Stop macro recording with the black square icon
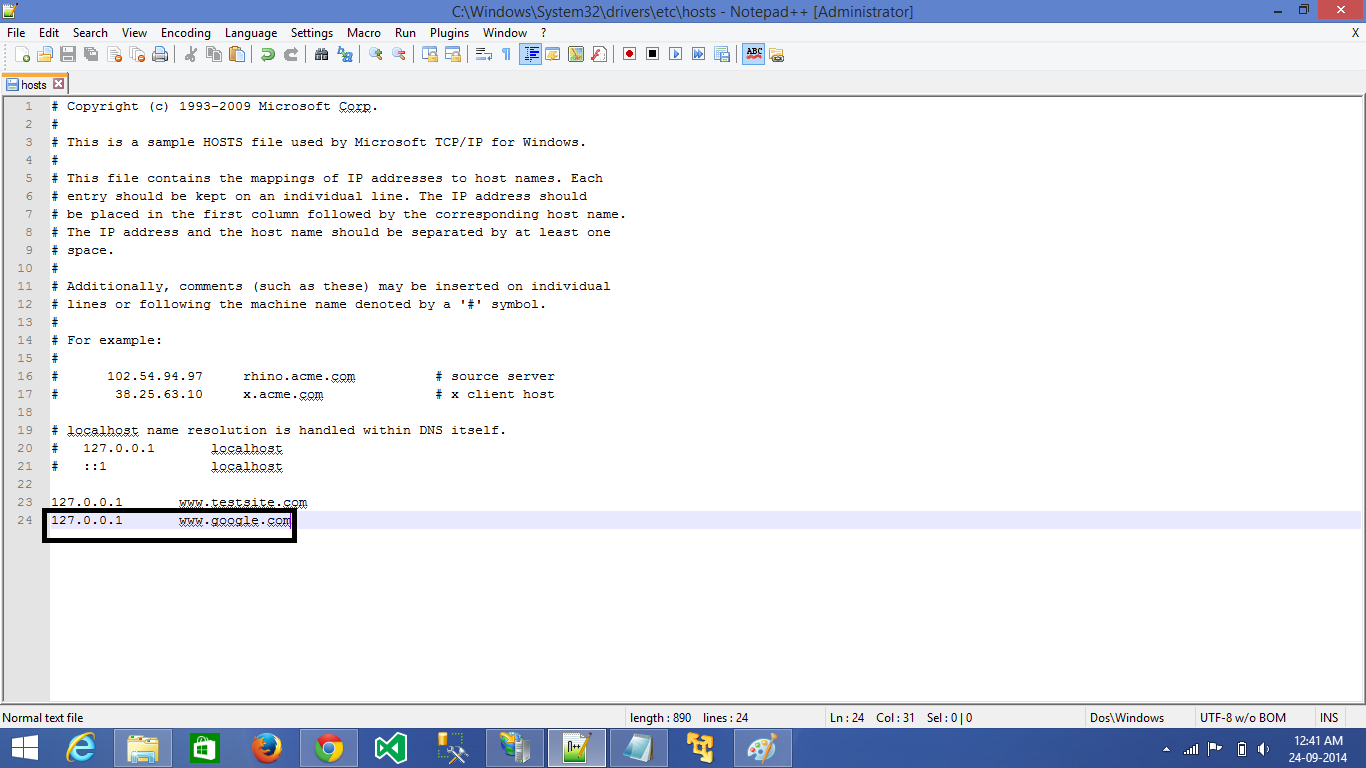Viewport: 1366px width, 768px height. click(652, 54)
